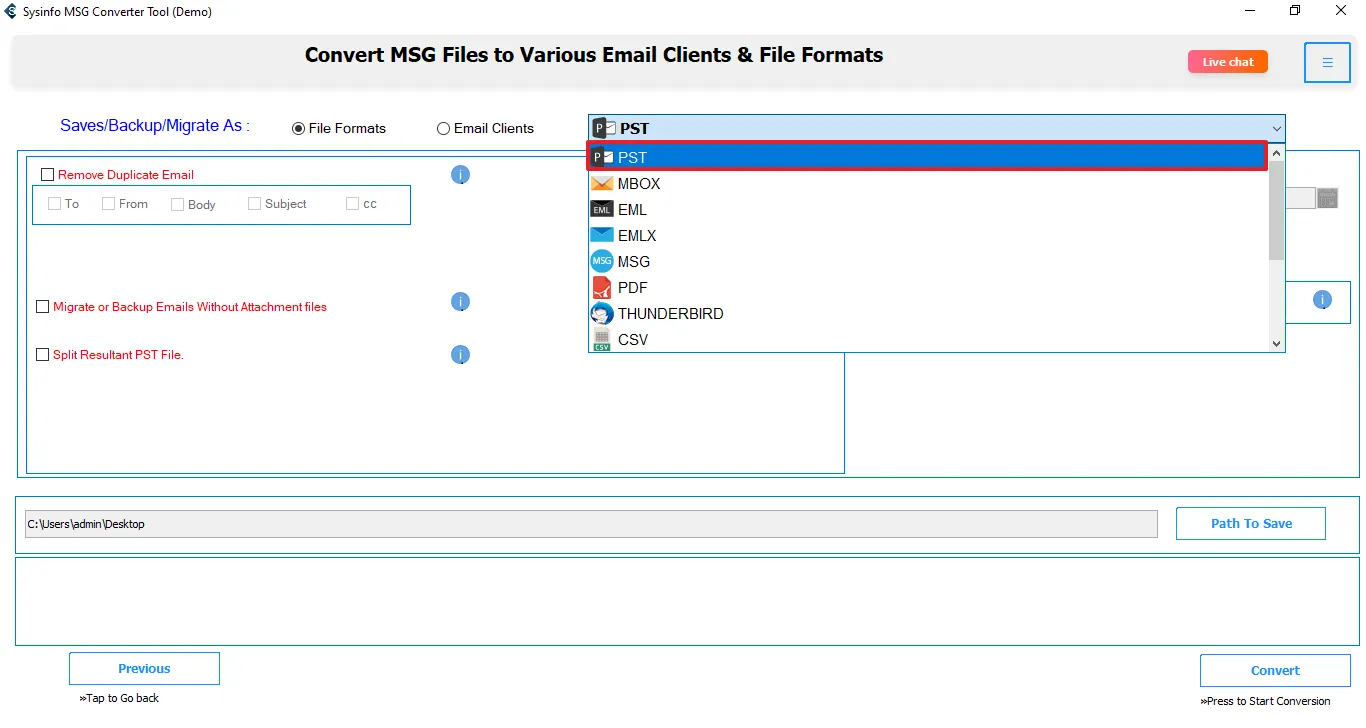Image resolution: width=1366 pixels, height=728 pixels.
Task: Click the destination path input field
Action: click(x=590, y=524)
